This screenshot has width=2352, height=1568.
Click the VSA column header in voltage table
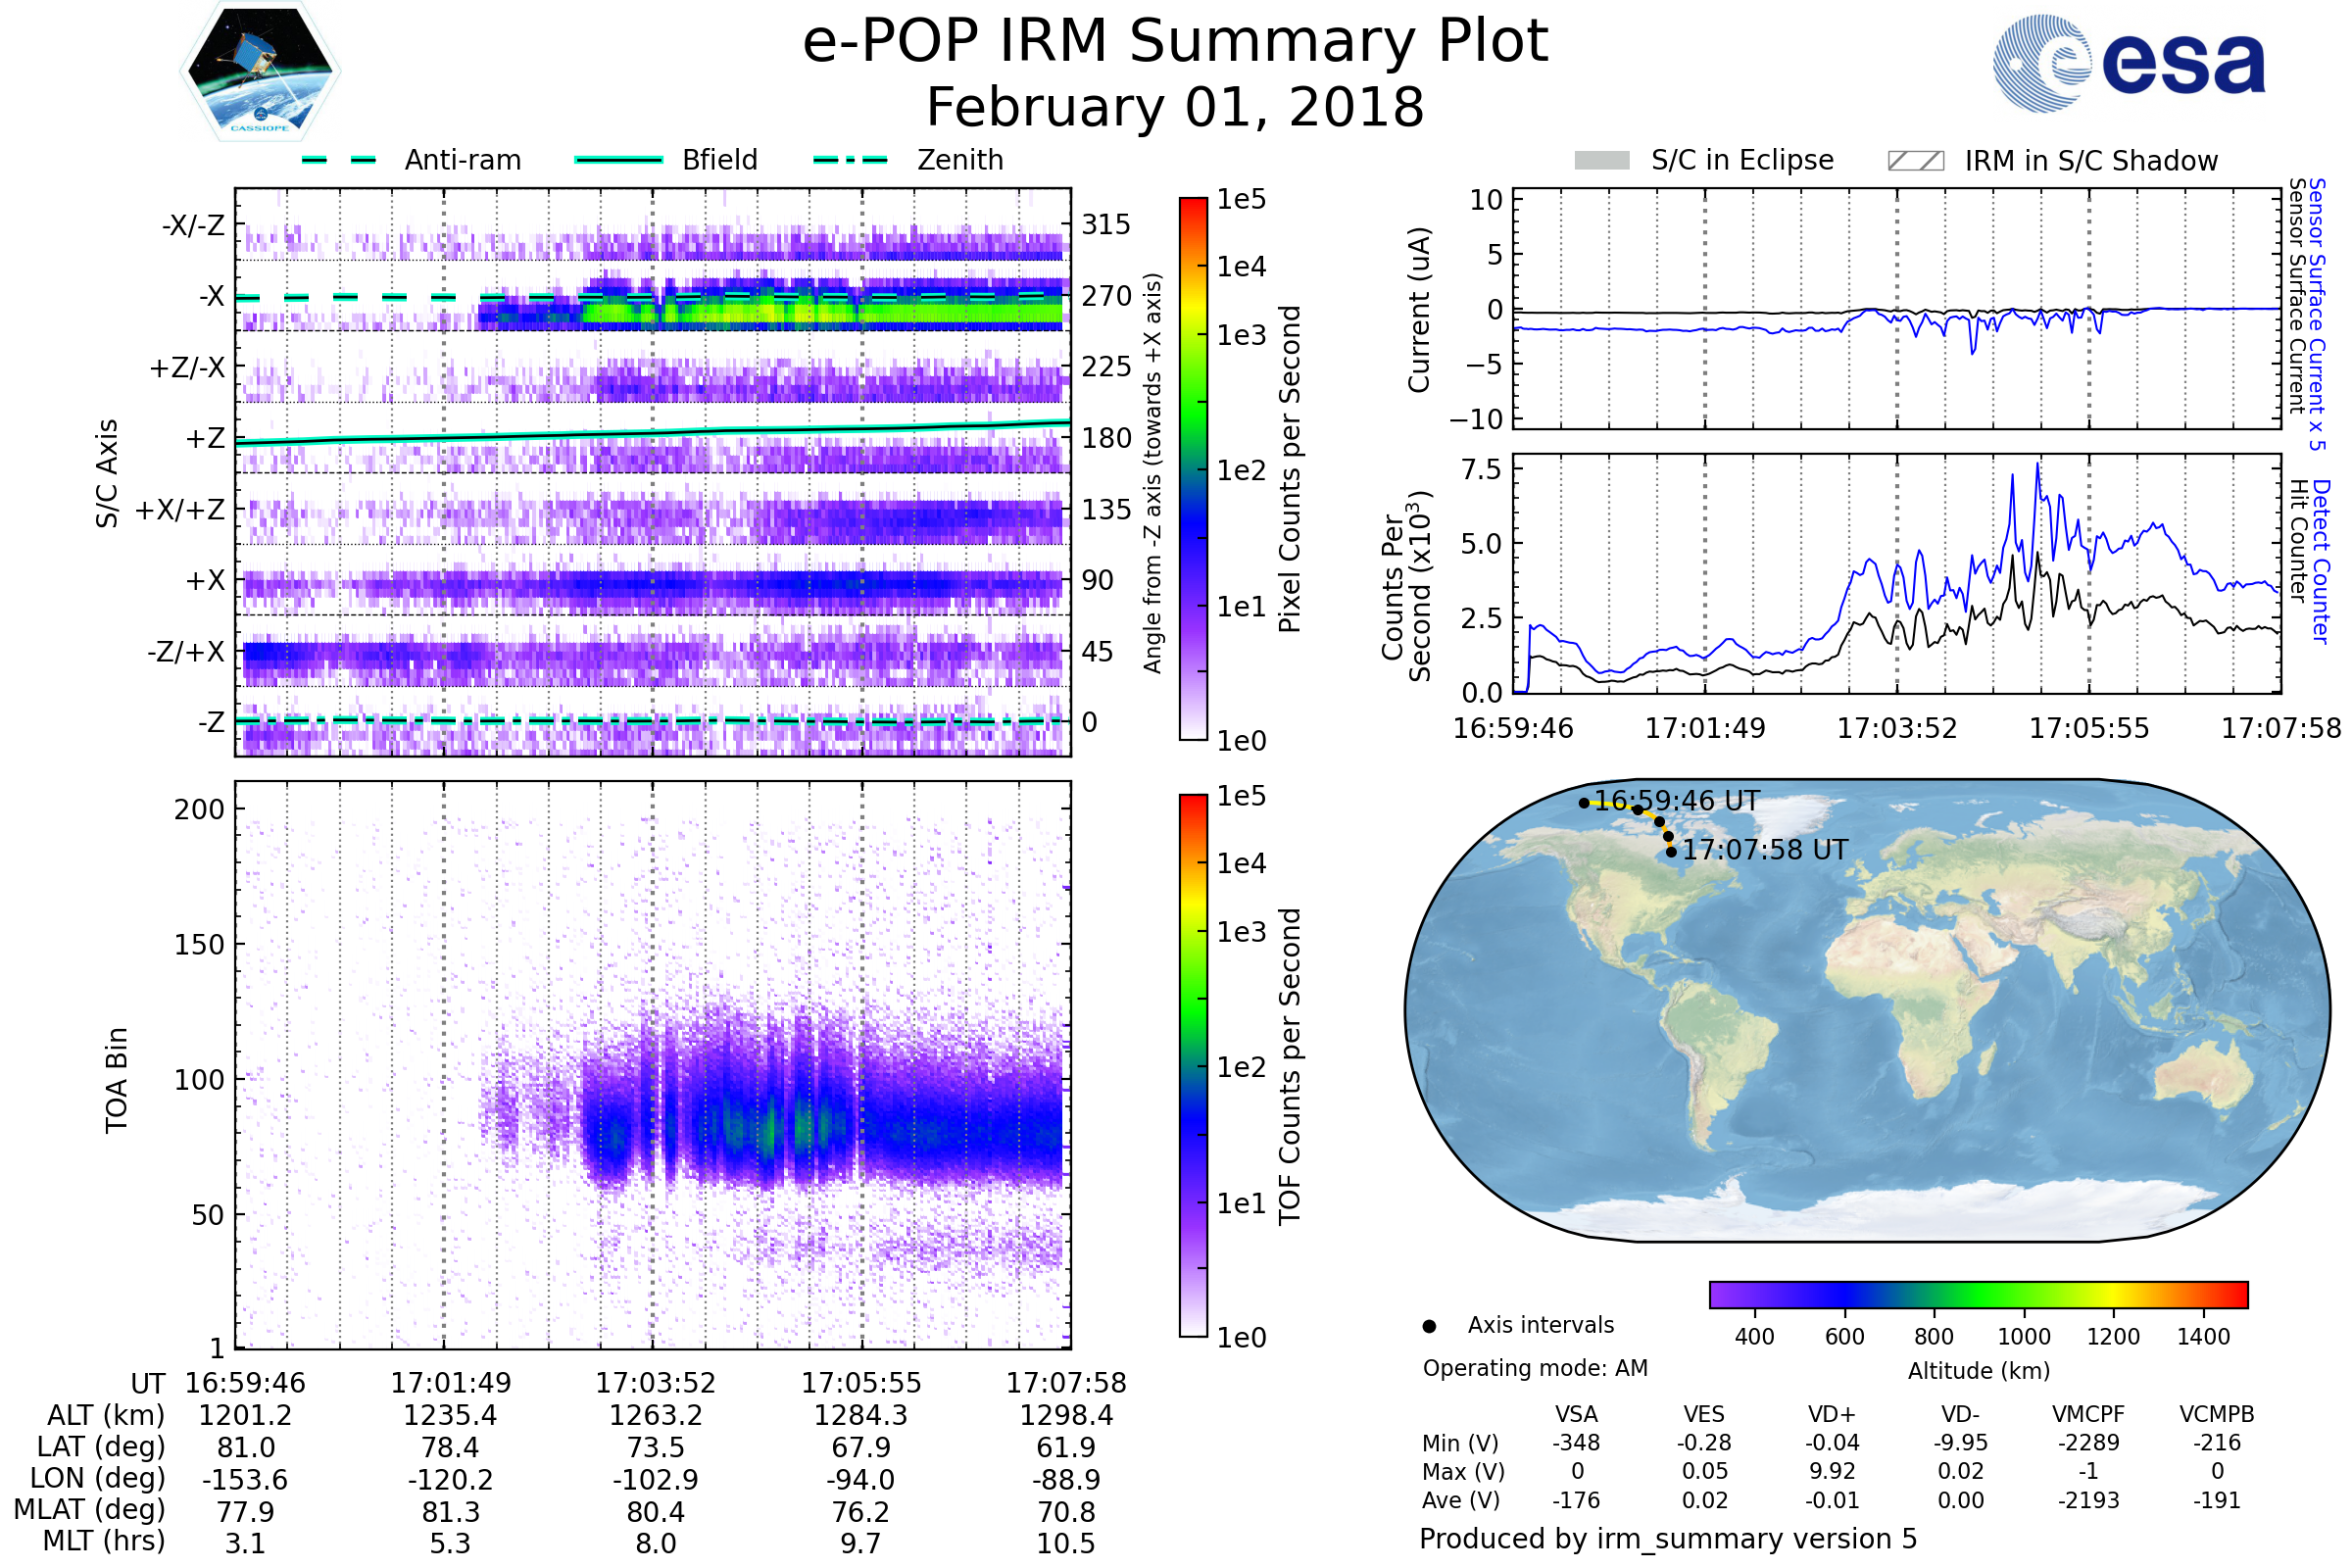tap(1576, 1414)
